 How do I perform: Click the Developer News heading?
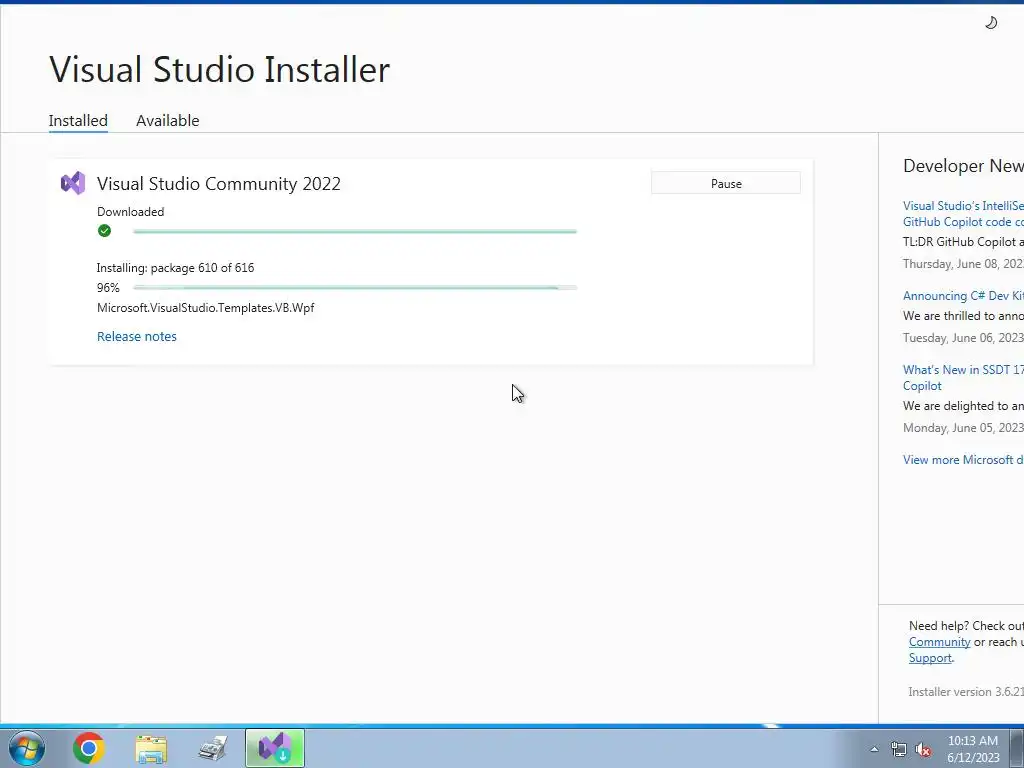click(963, 166)
